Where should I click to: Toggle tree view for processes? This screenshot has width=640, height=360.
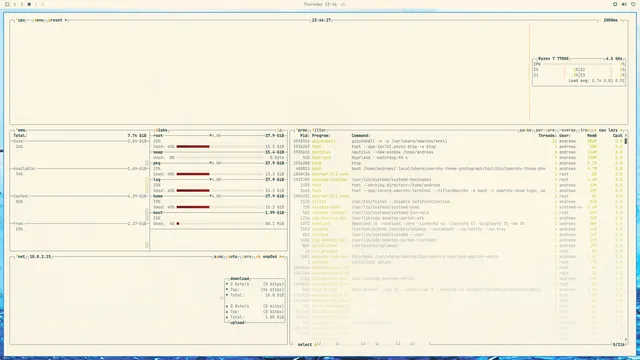point(584,130)
